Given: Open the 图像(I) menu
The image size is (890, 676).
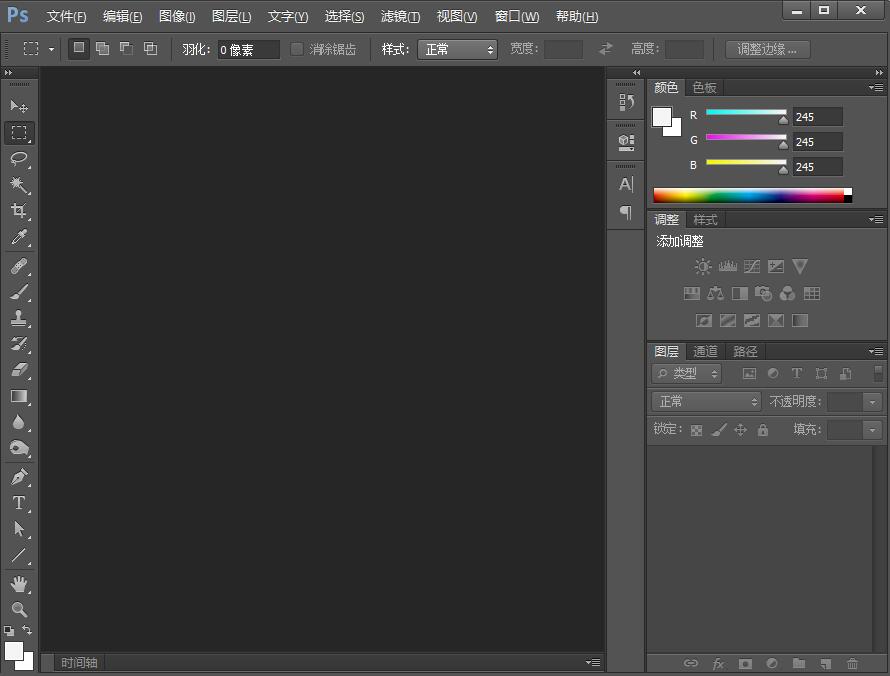Looking at the screenshot, I should 177,16.
